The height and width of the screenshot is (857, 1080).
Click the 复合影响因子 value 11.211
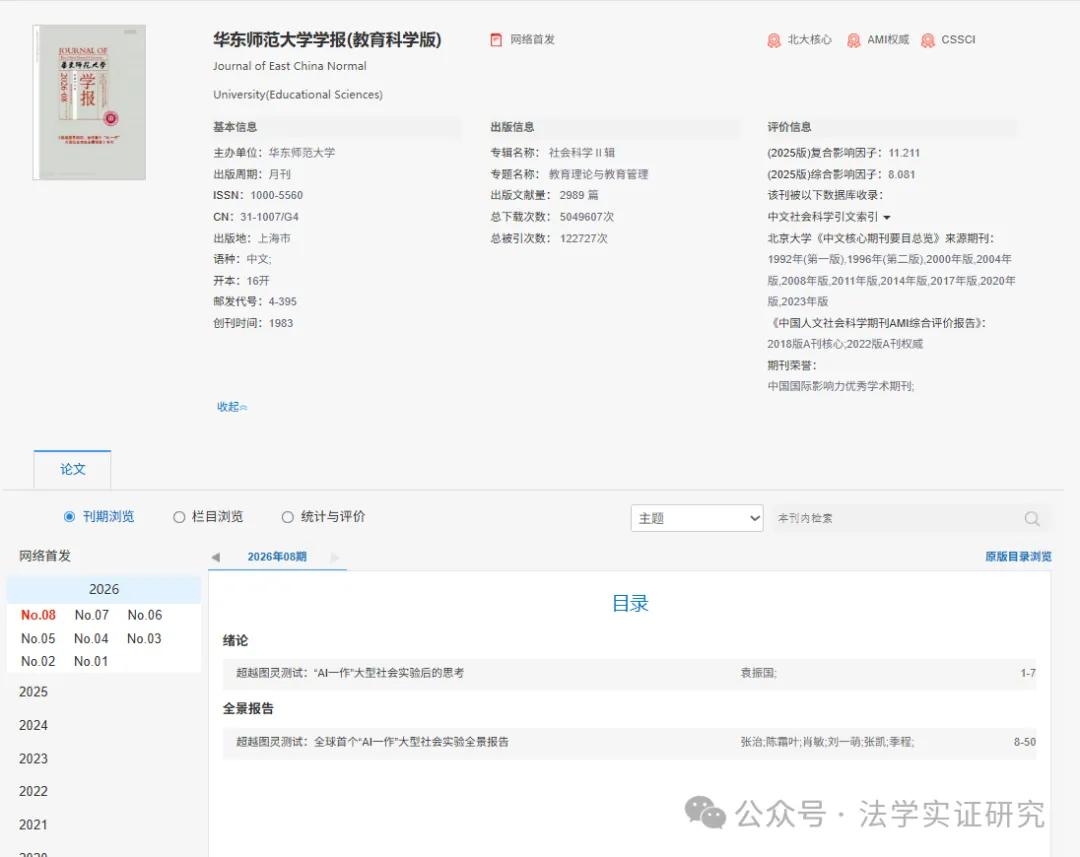pyautogui.click(x=904, y=153)
